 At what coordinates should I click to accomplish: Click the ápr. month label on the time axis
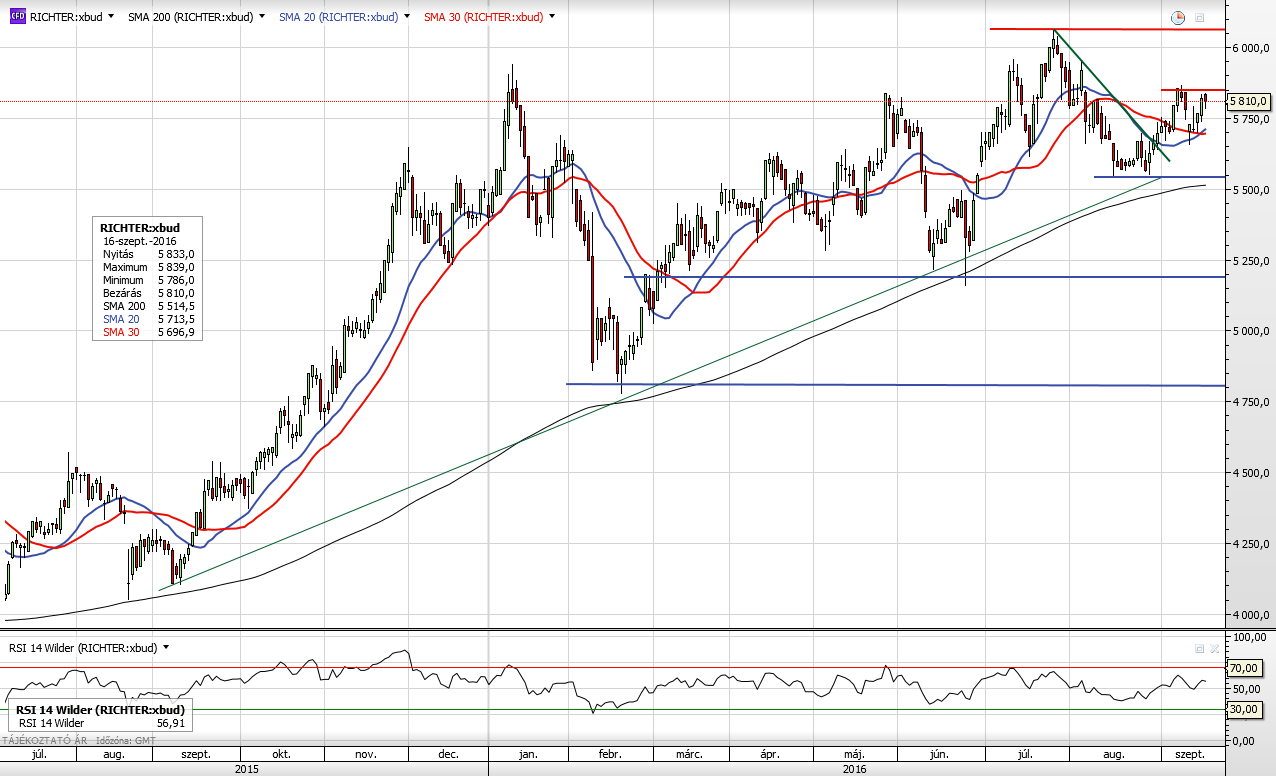[769, 754]
